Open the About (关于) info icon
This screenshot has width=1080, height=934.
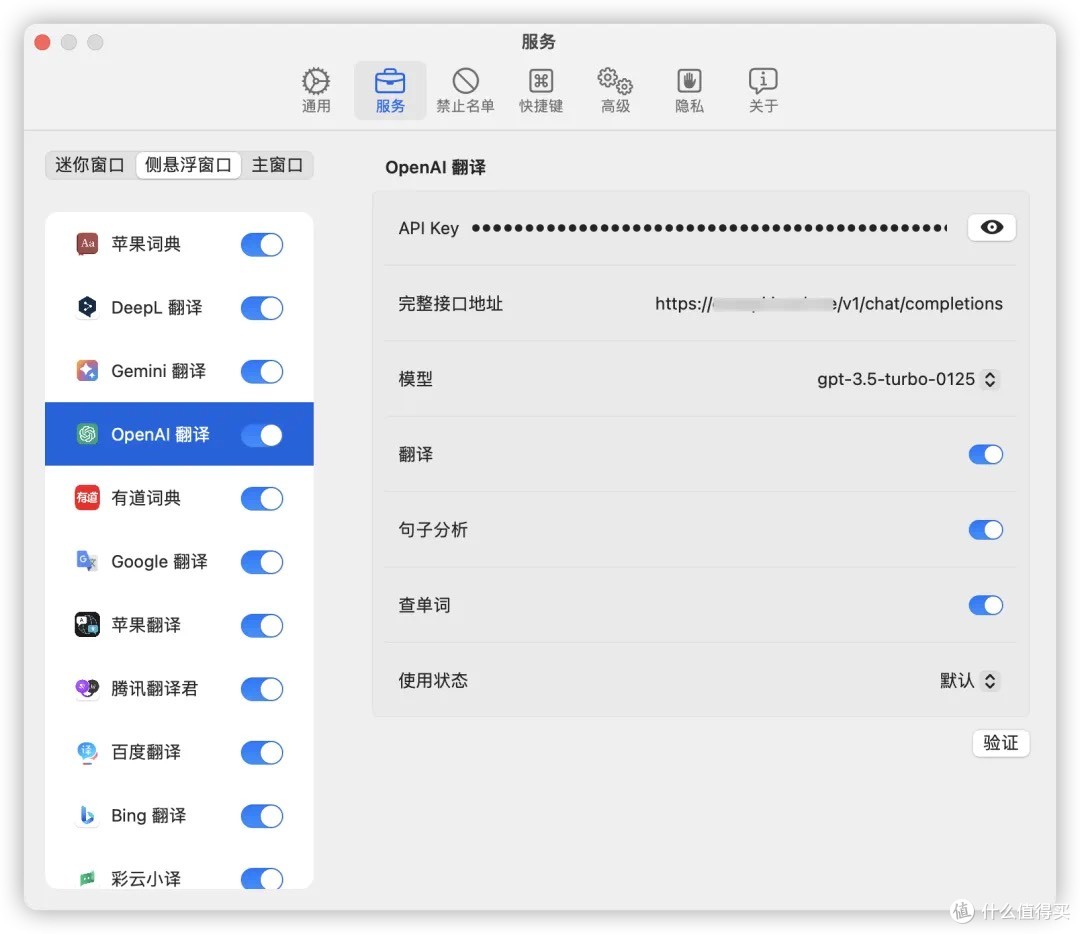click(763, 82)
